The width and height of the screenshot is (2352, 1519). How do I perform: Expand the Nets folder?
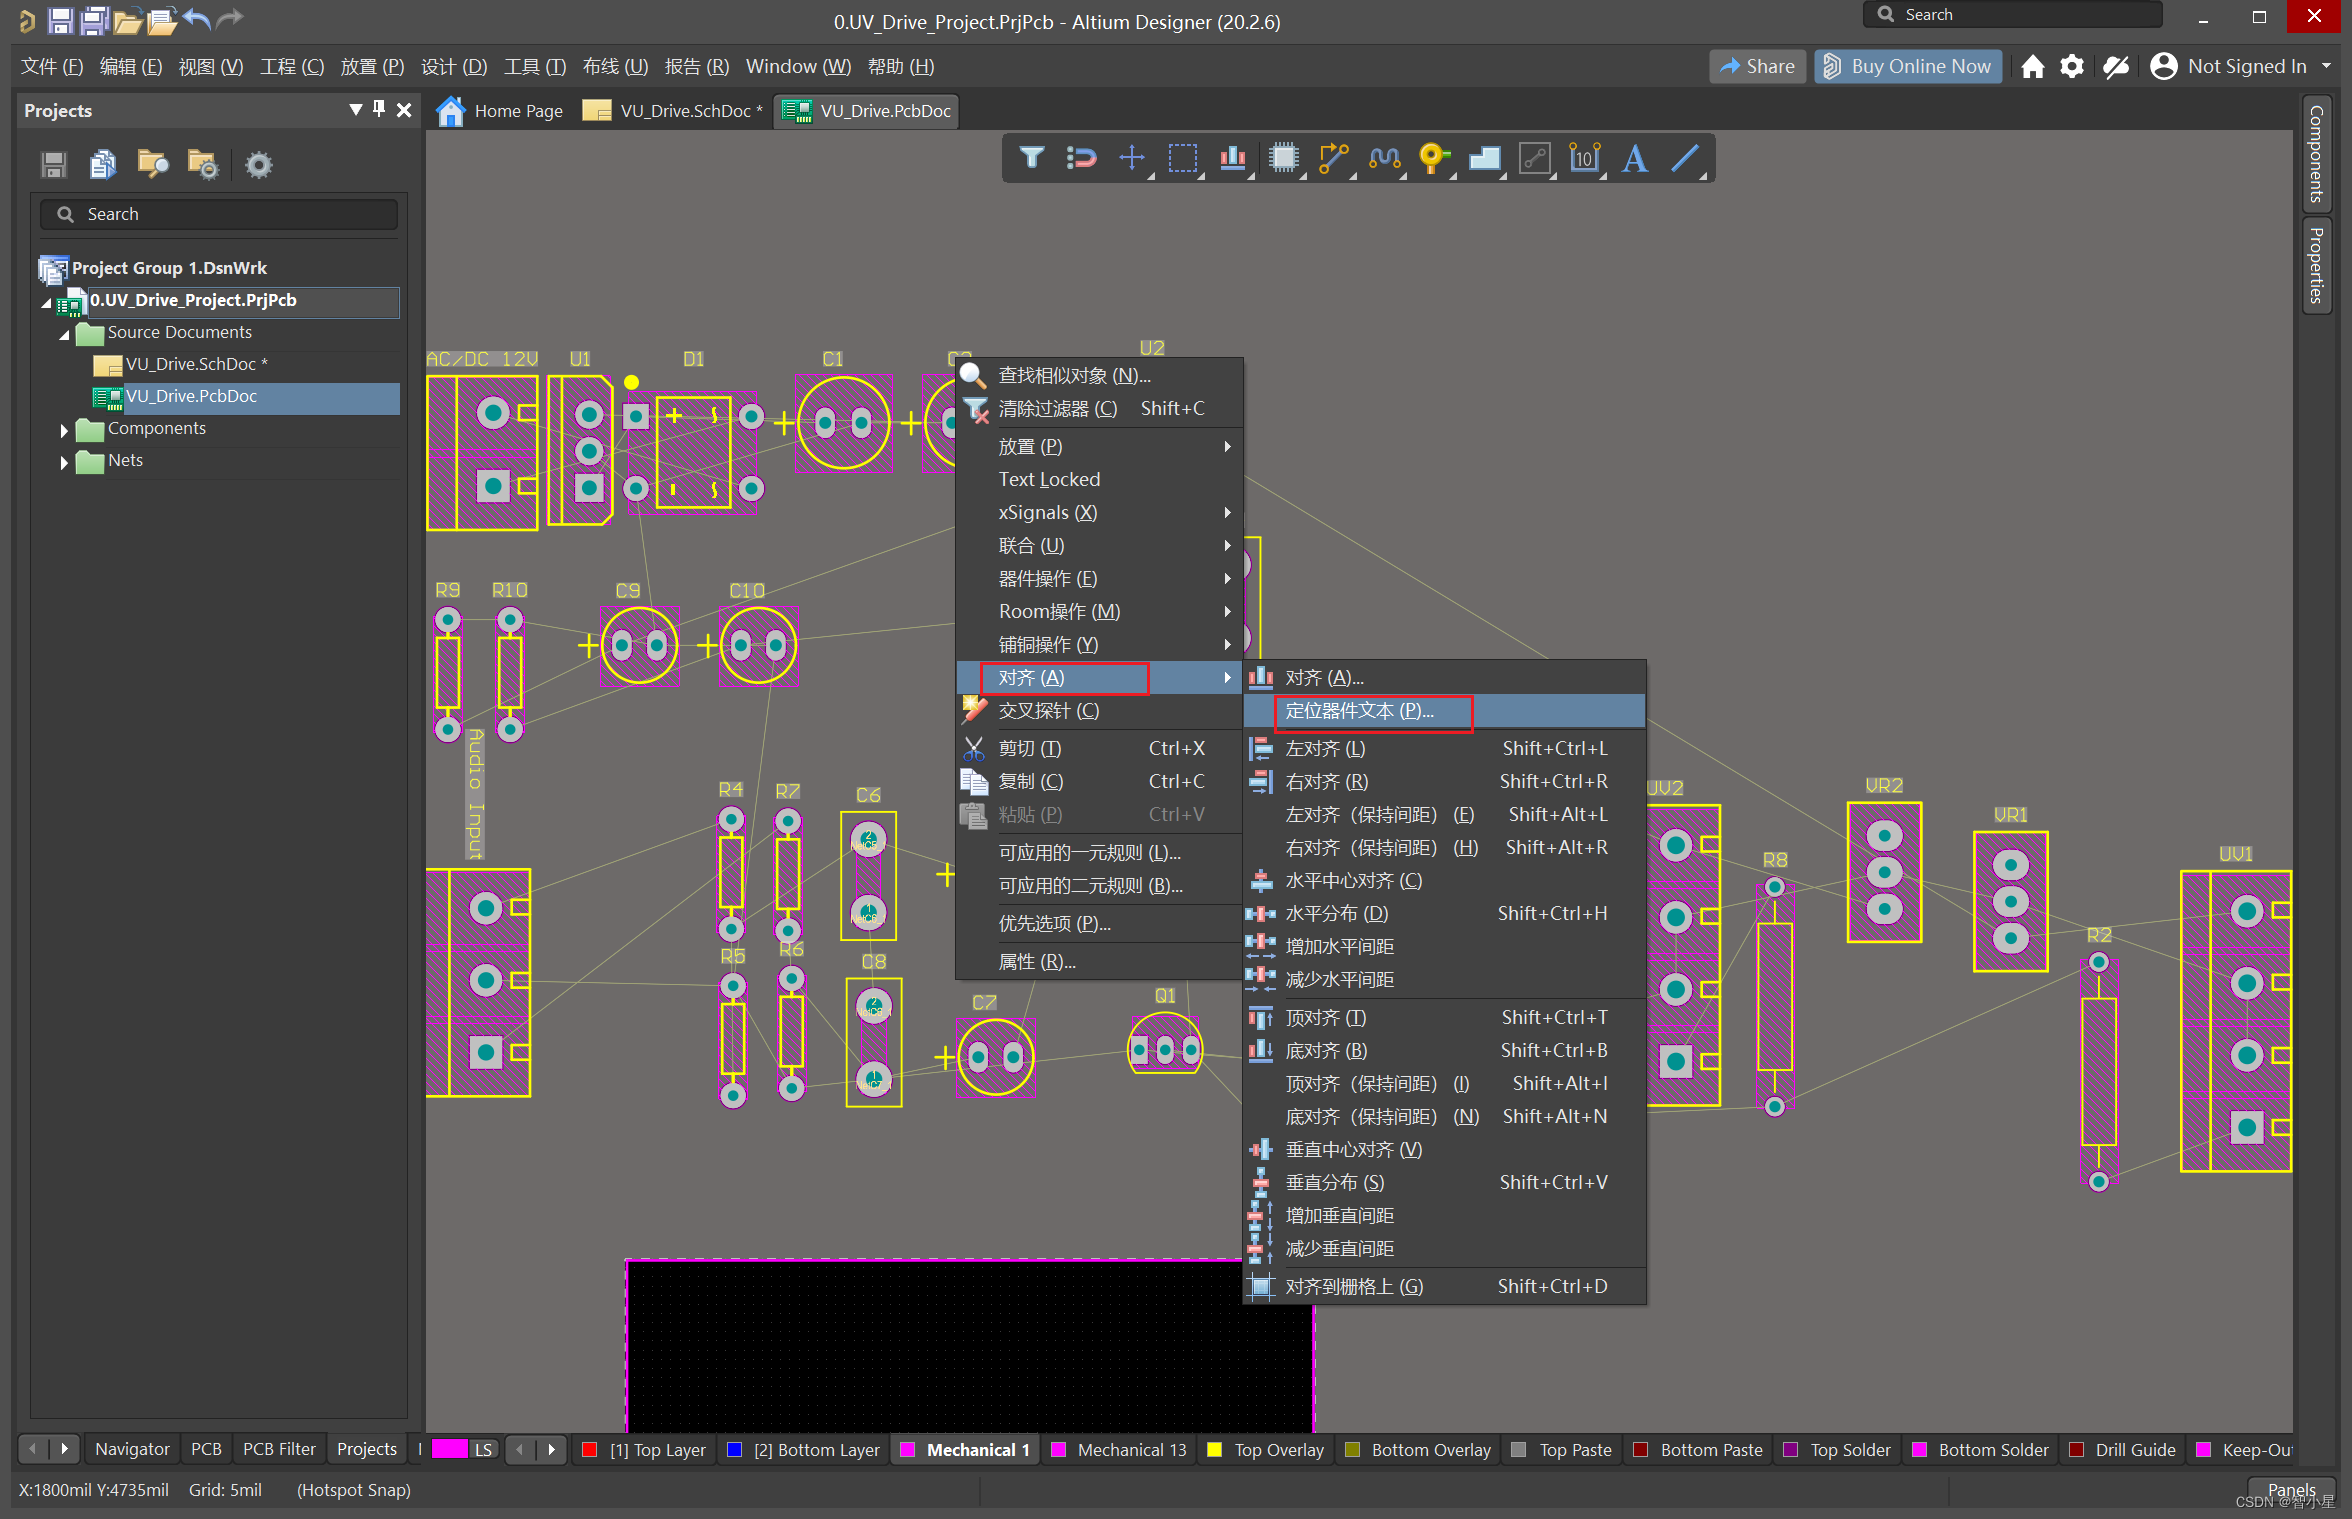coord(64,462)
